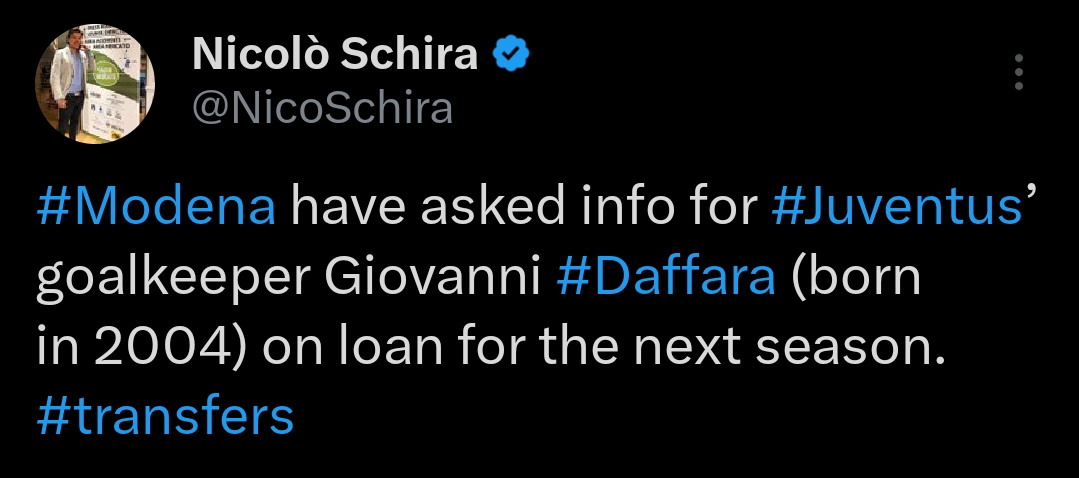Click the word "goalkeeper" in the tweet
Image resolution: width=1079 pixels, height=478 pixels.
pyautogui.click(x=173, y=280)
